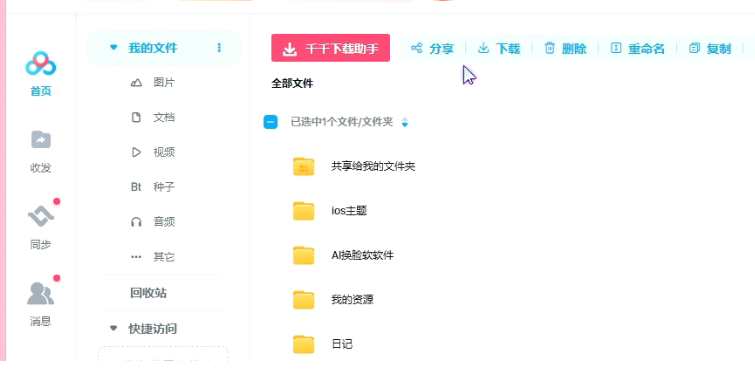The image size is (755, 384).
Task: Click the 其它 ellipsis icon
Action: (136, 257)
